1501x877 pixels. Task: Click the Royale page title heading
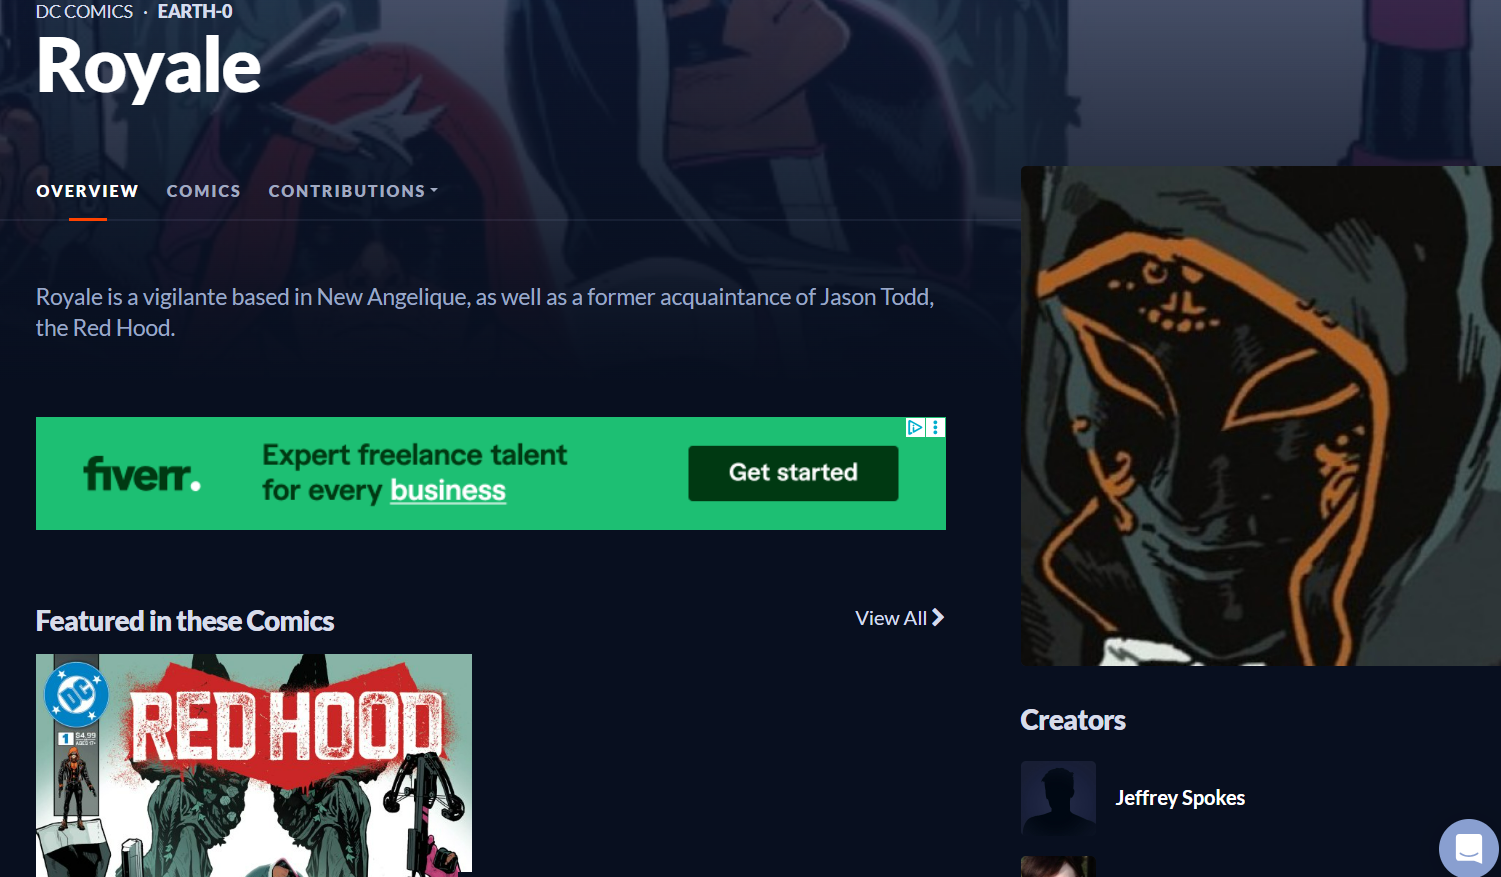(x=149, y=66)
